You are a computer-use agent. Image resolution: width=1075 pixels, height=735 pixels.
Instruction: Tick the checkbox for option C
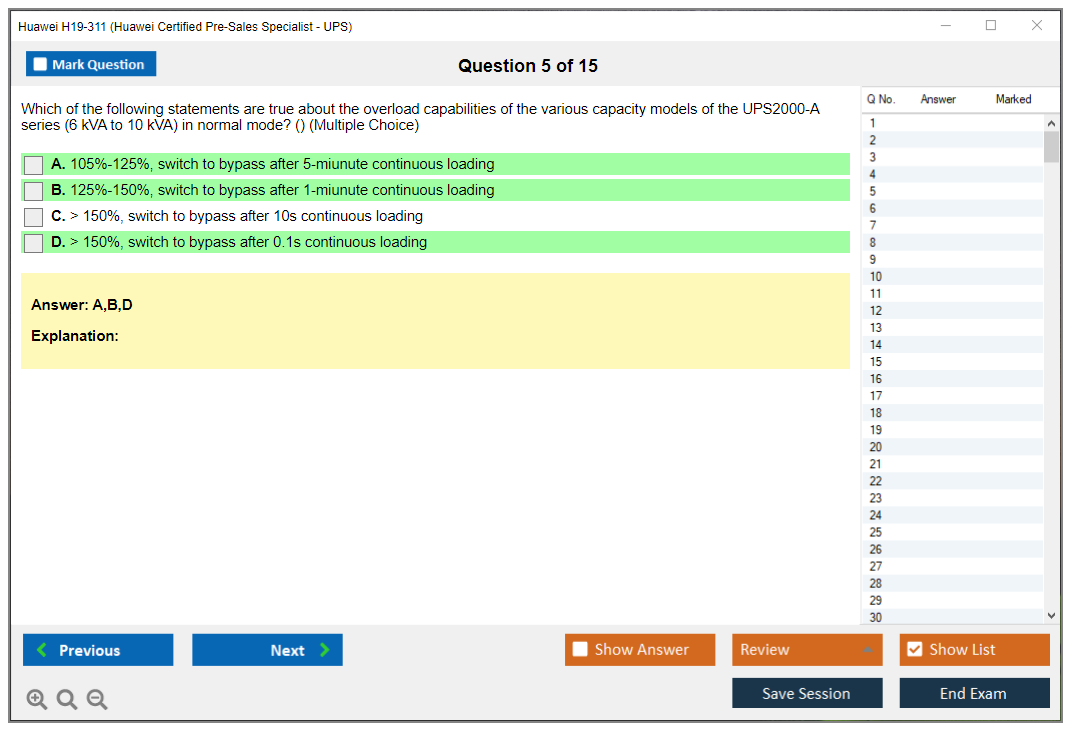(33, 217)
